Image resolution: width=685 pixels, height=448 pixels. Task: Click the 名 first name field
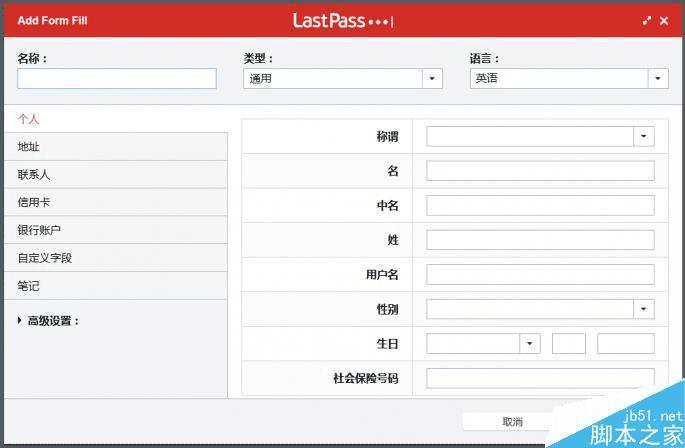(x=540, y=171)
